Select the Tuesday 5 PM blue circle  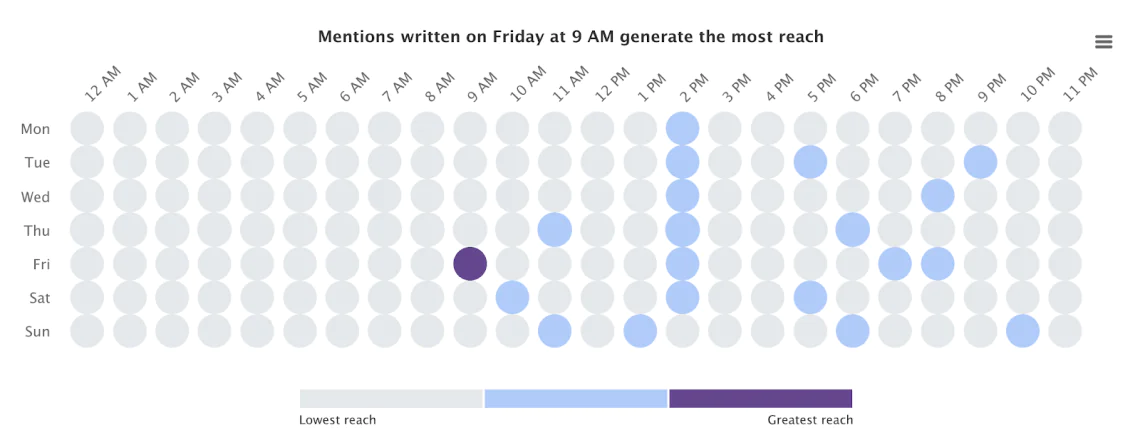tap(810, 162)
